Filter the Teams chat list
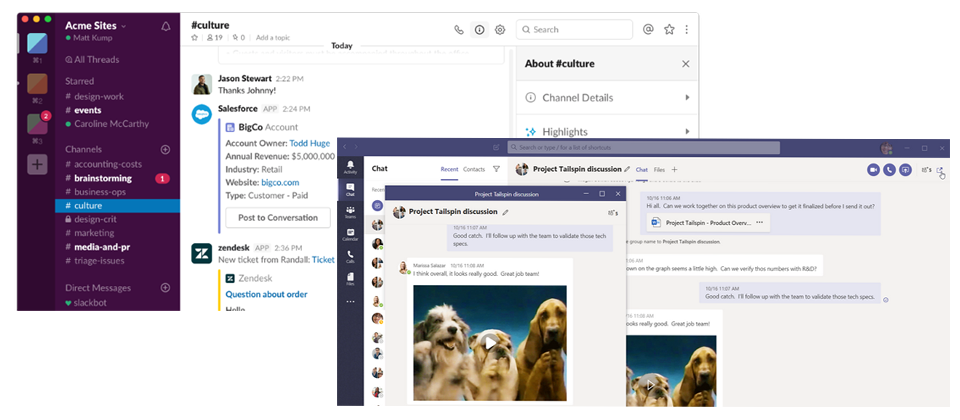Screen dimensions: 960x420 (496, 169)
